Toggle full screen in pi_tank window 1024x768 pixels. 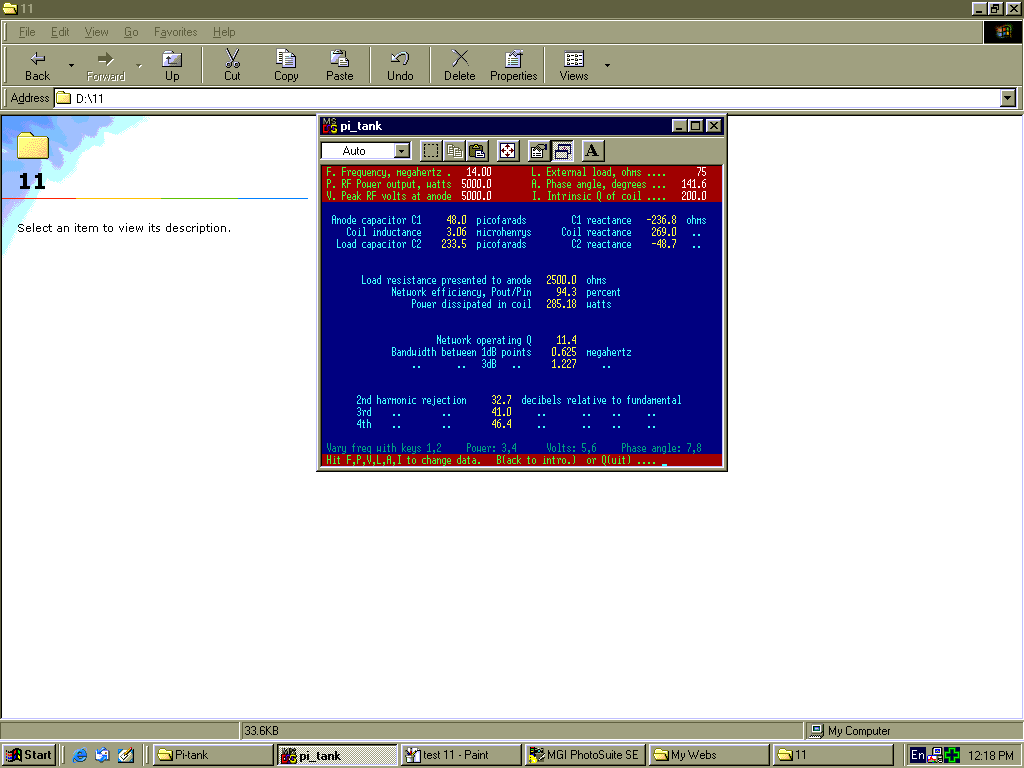(507, 151)
